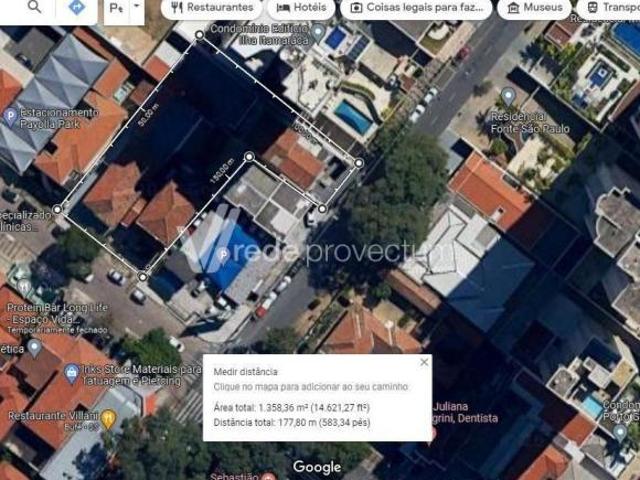Click the Estacionamento Pavolla Park parking pin
Screen dimensions: 640x480
[x=10, y=117]
